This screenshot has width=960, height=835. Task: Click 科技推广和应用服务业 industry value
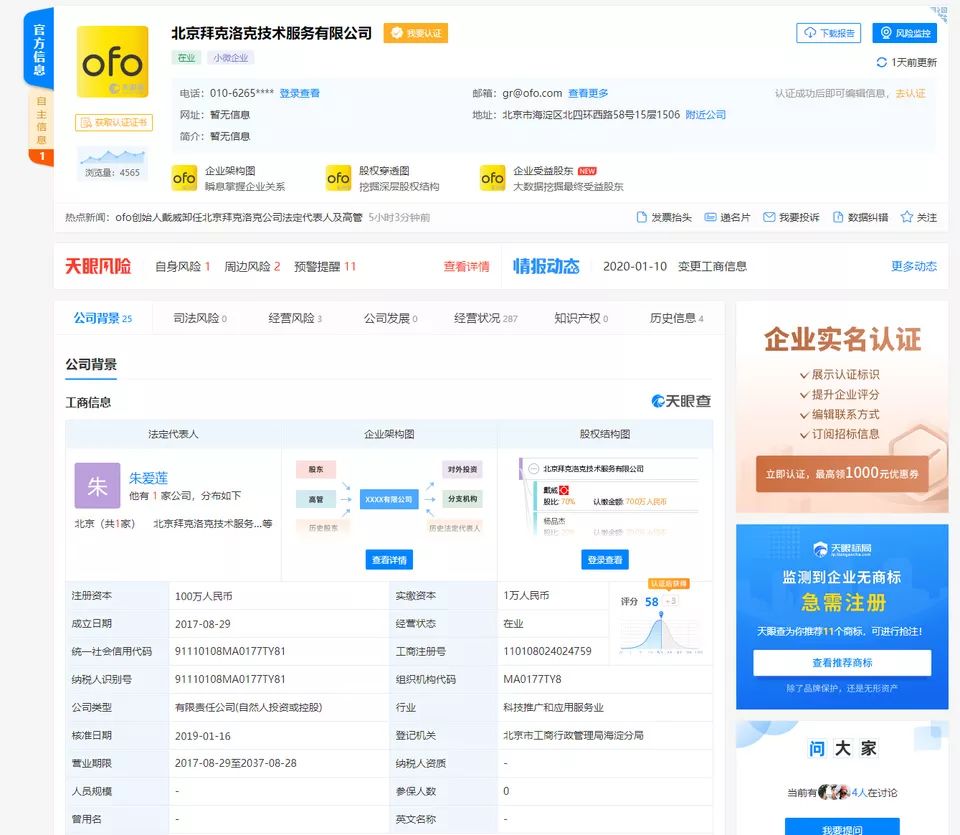click(553, 708)
